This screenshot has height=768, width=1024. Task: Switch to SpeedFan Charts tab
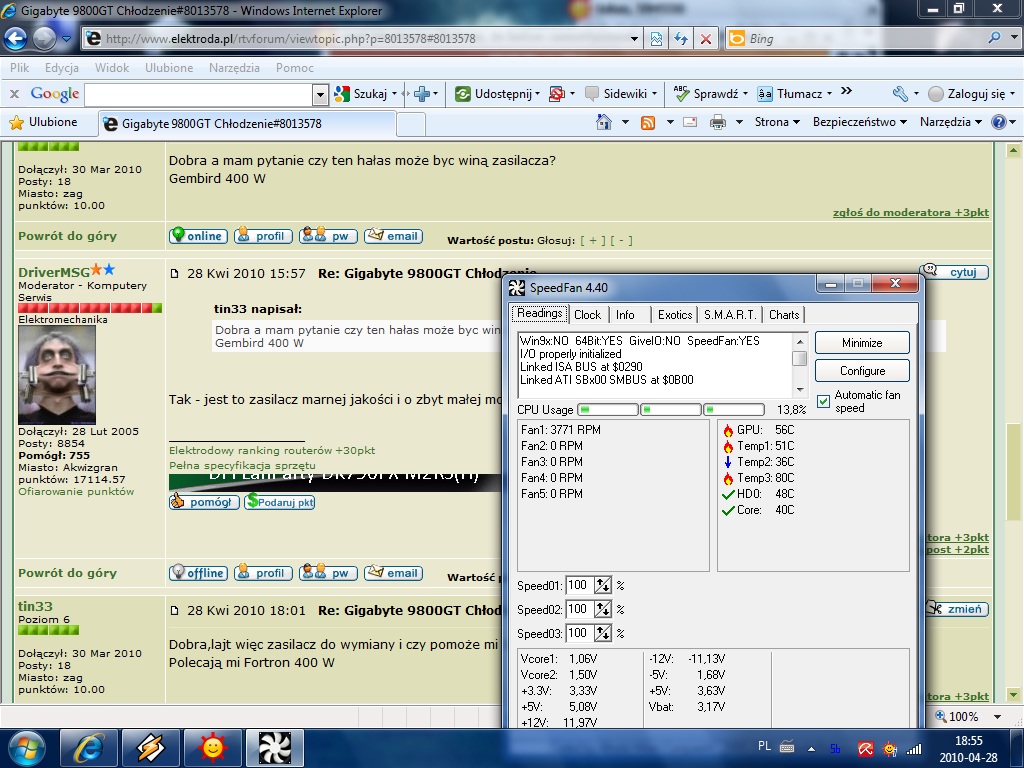tap(784, 315)
